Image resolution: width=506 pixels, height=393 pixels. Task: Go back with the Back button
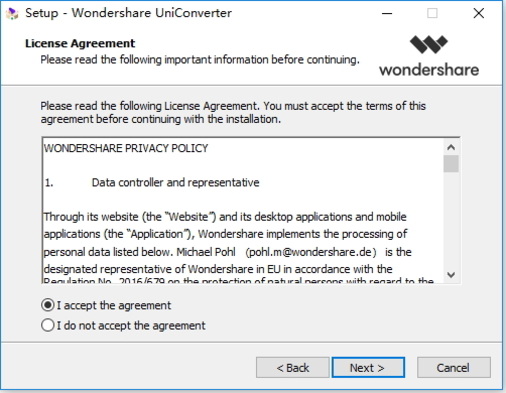293,367
